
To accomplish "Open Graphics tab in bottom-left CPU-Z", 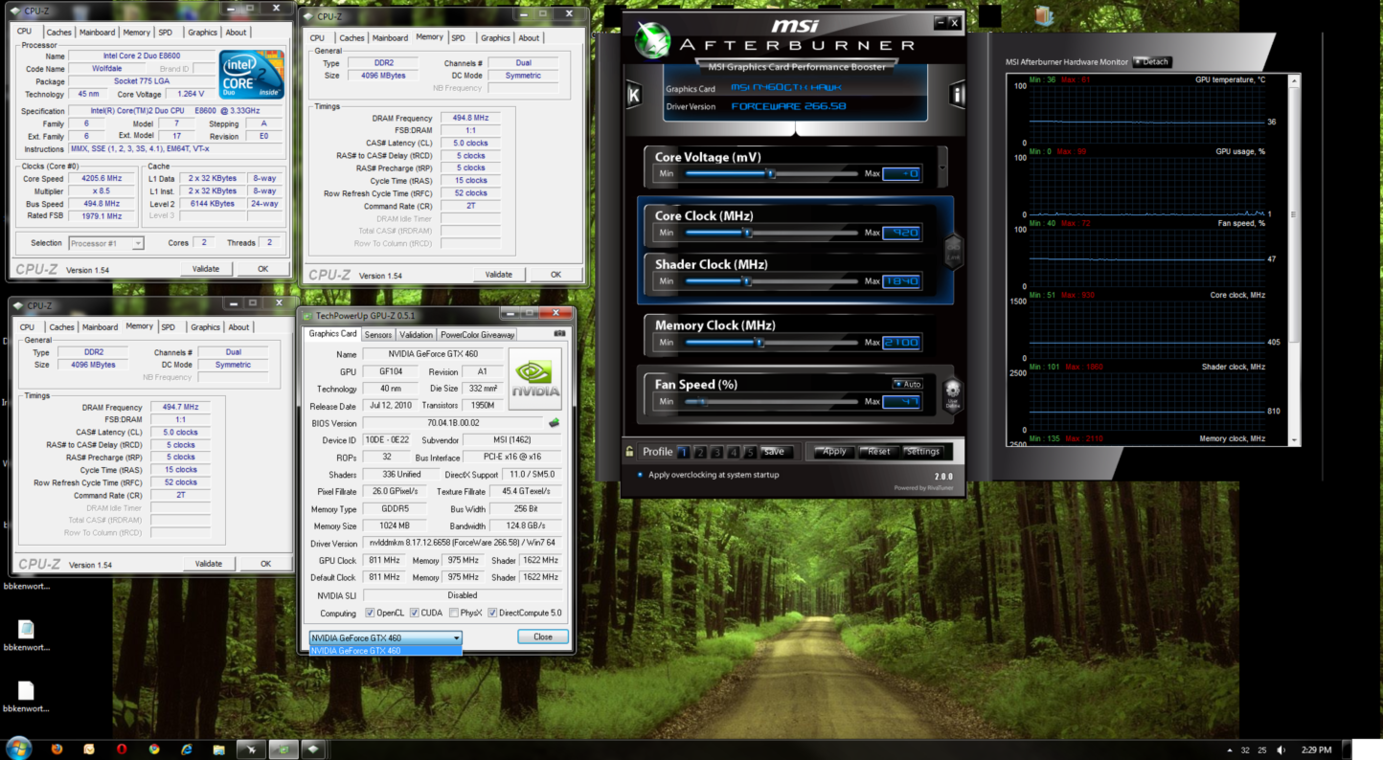I will click(205, 327).
